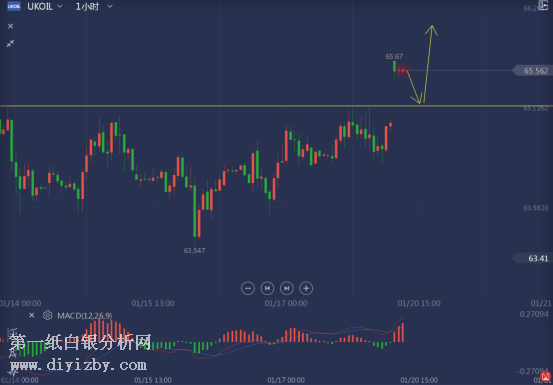Open MACD settings gear
The image size is (553, 385).
(x=47, y=315)
